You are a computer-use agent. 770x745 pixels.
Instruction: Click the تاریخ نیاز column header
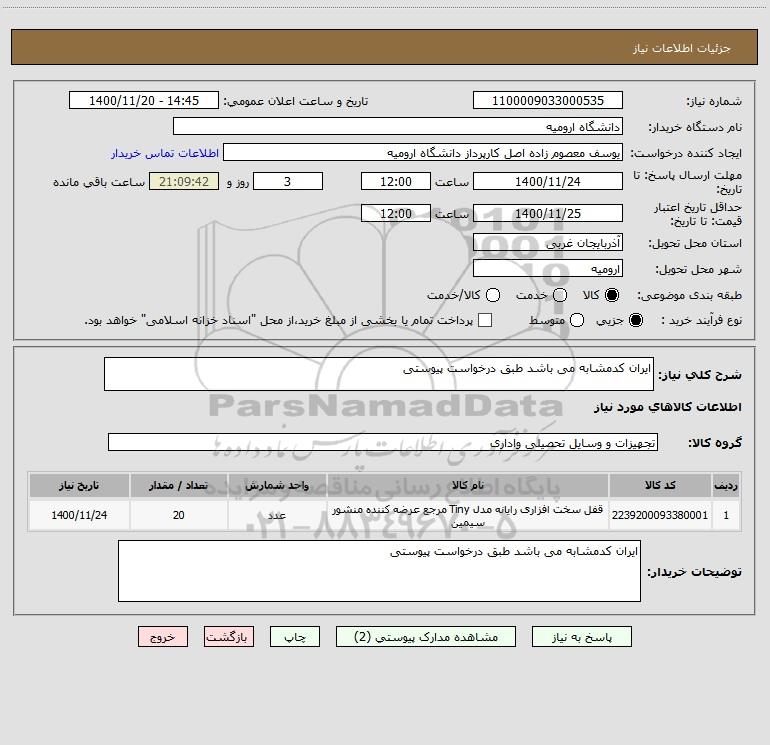[79, 485]
